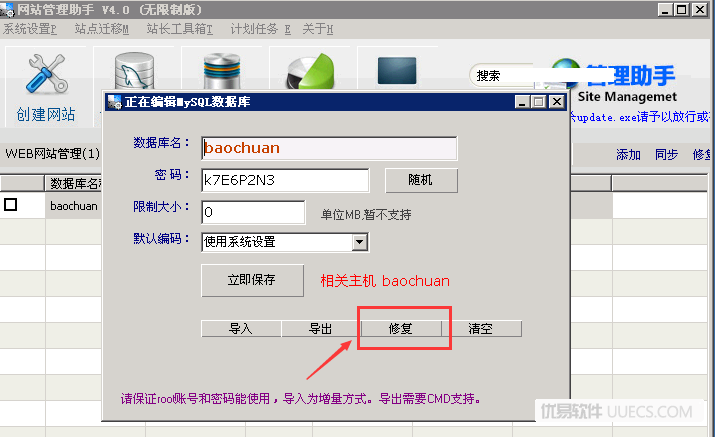Screen dimensions: 715x437
Task: Click the 修复 repair button
Action: click(x=401, y=328)
